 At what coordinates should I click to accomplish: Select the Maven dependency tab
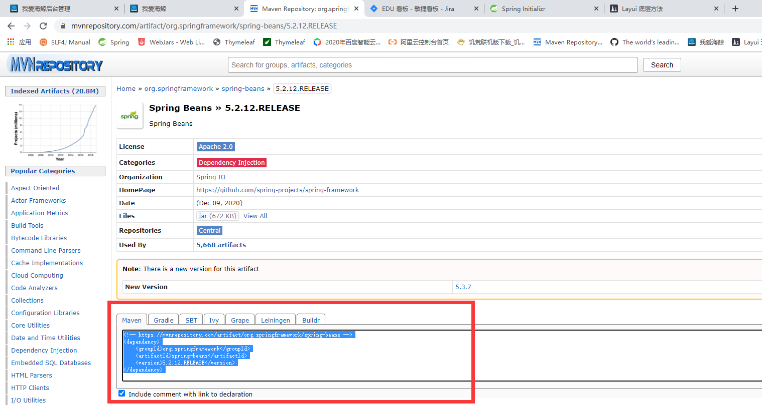(x=132, y=320)
